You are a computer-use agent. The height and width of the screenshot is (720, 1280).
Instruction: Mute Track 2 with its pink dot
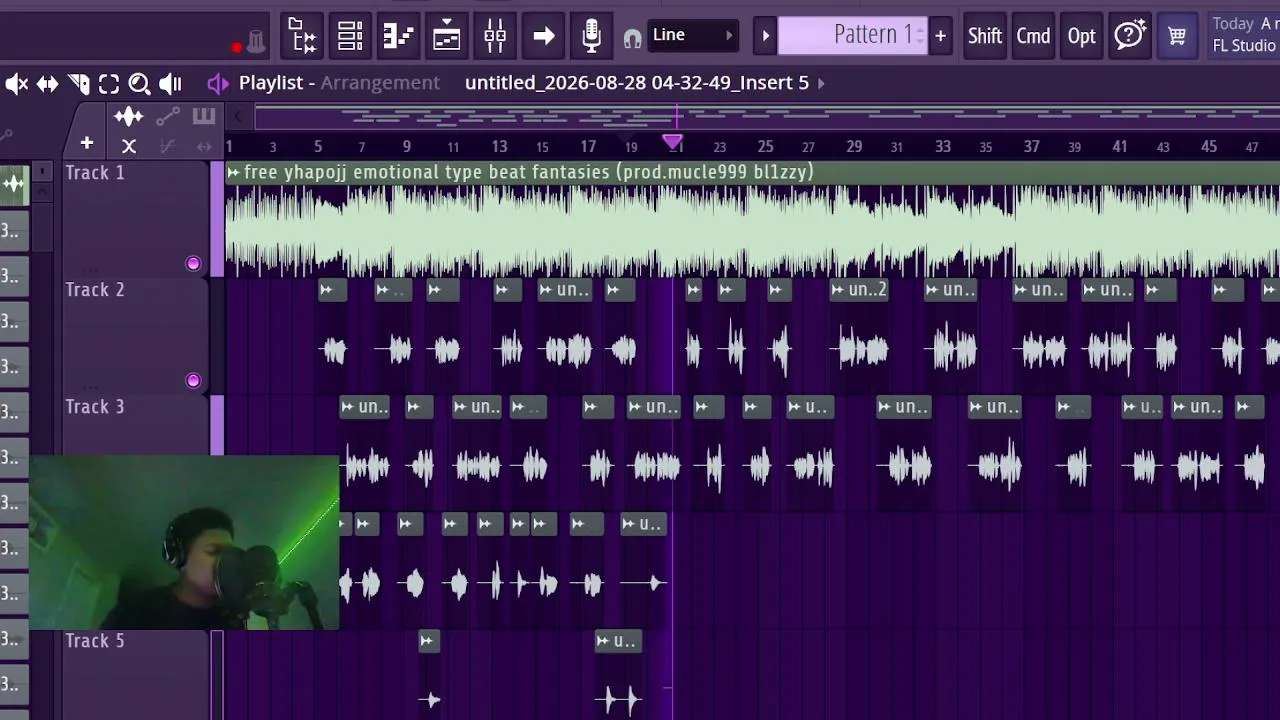(x=193, y=381)
